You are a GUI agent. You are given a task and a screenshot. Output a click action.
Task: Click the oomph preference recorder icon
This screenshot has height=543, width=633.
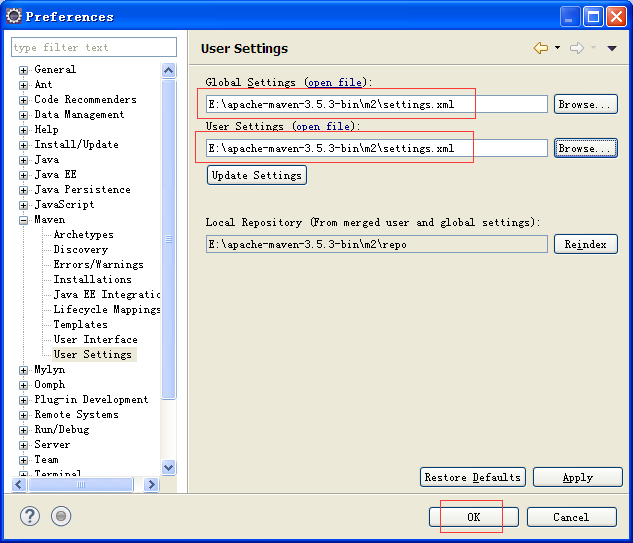coord(61,516)
